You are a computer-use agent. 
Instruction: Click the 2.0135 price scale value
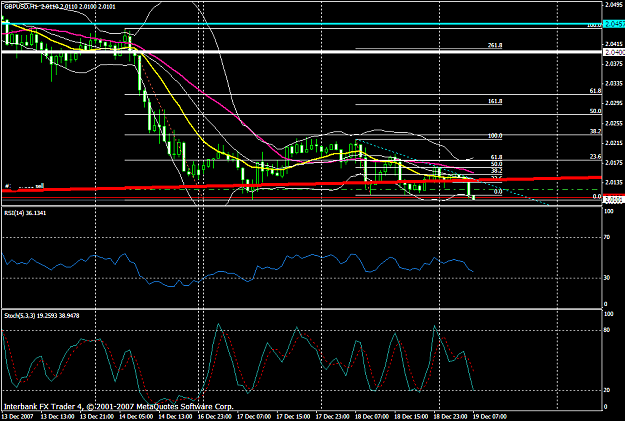tap(614, 183)
